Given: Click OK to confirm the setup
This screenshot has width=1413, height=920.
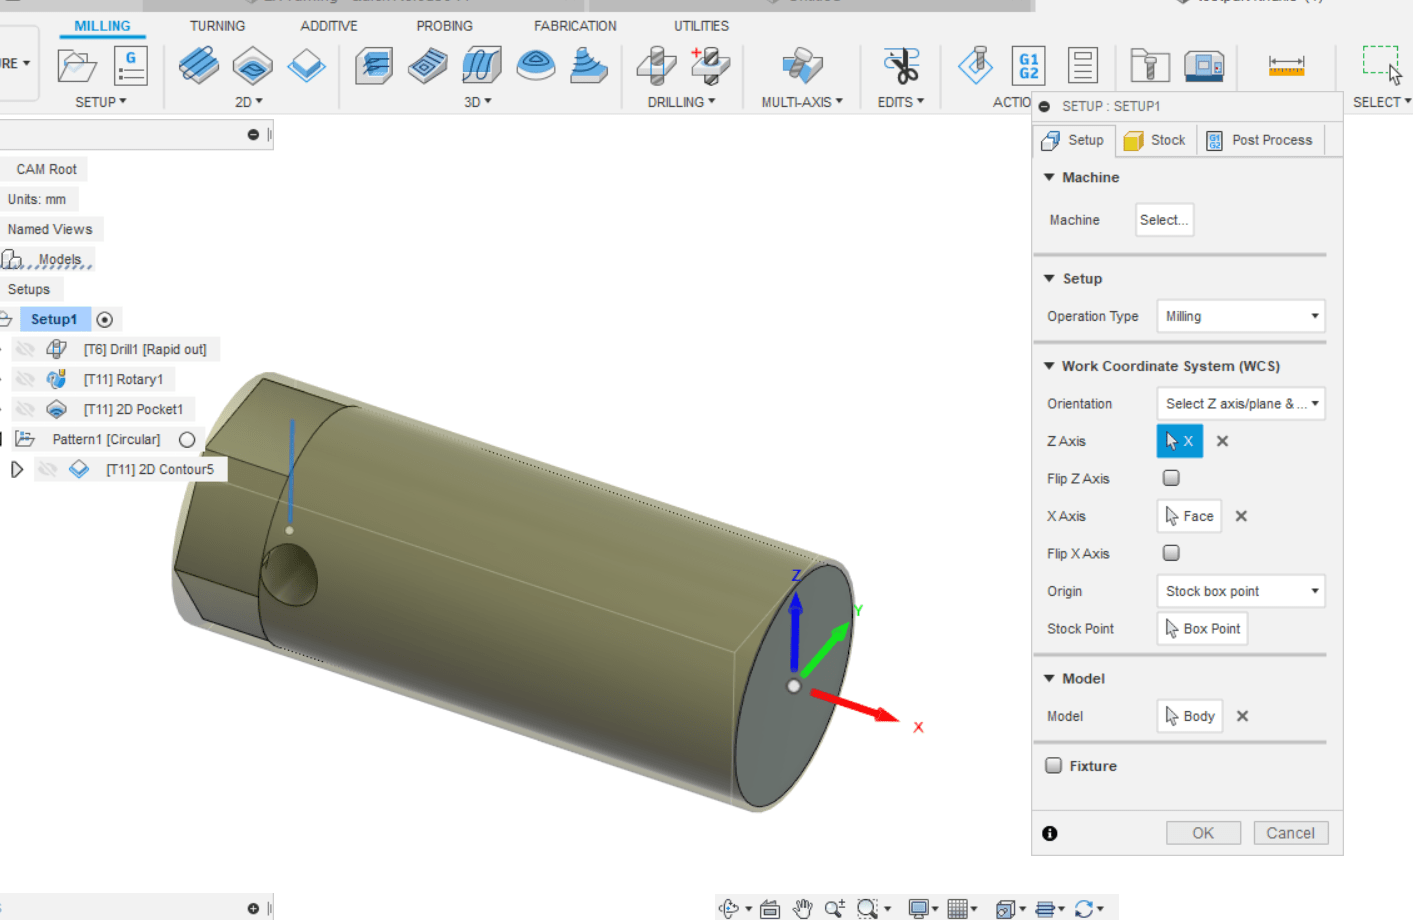Looking at the screenshot, I should pos(1203,832).
